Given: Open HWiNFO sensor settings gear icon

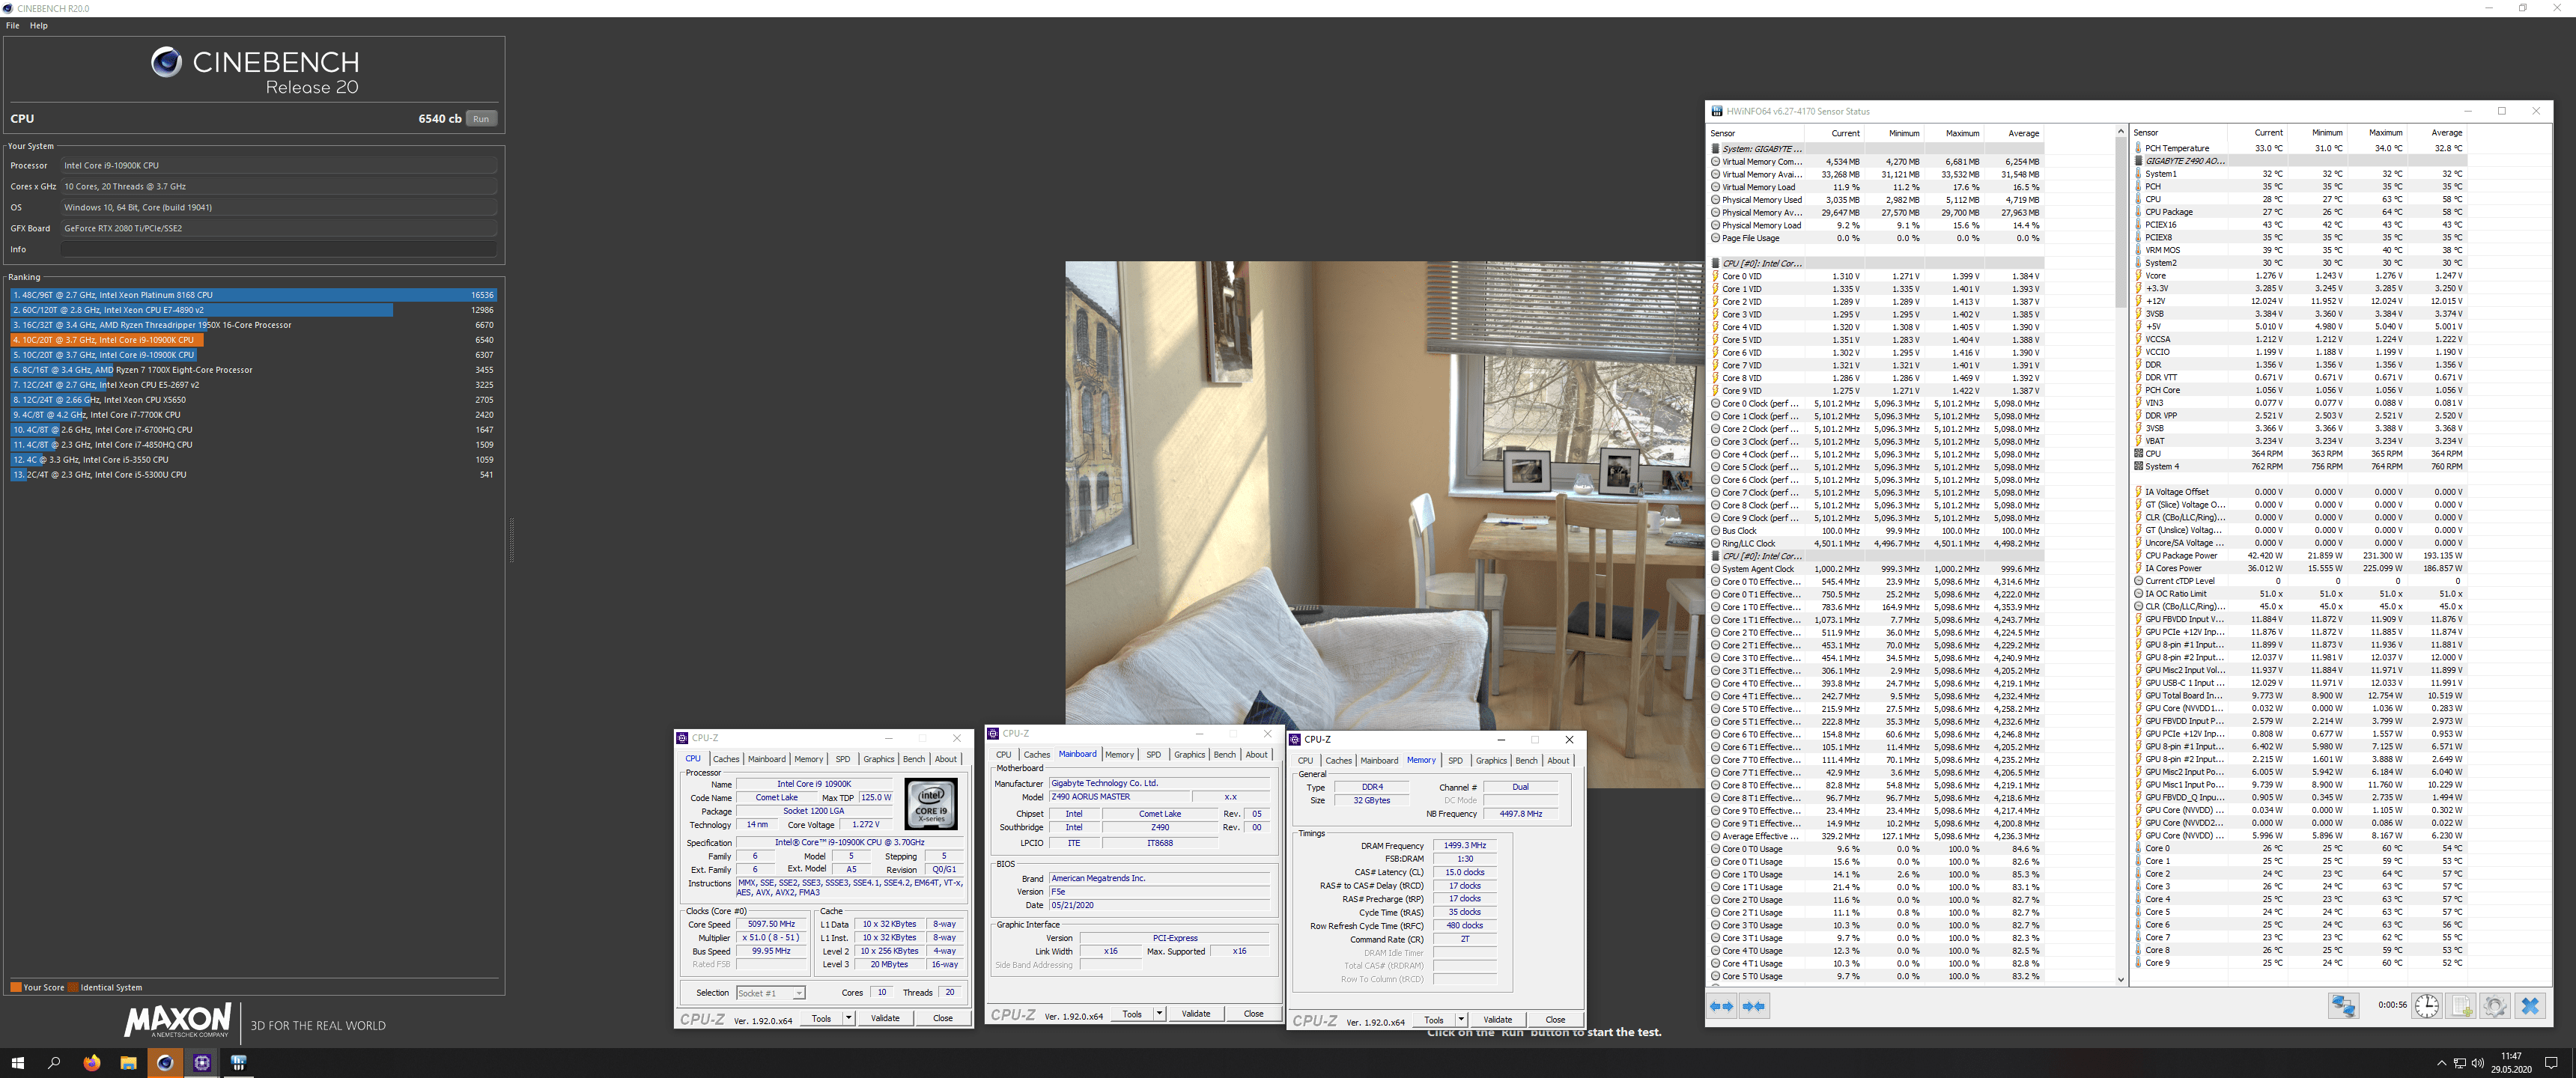Looking at the screenshot, I should pos(2495,1006).
